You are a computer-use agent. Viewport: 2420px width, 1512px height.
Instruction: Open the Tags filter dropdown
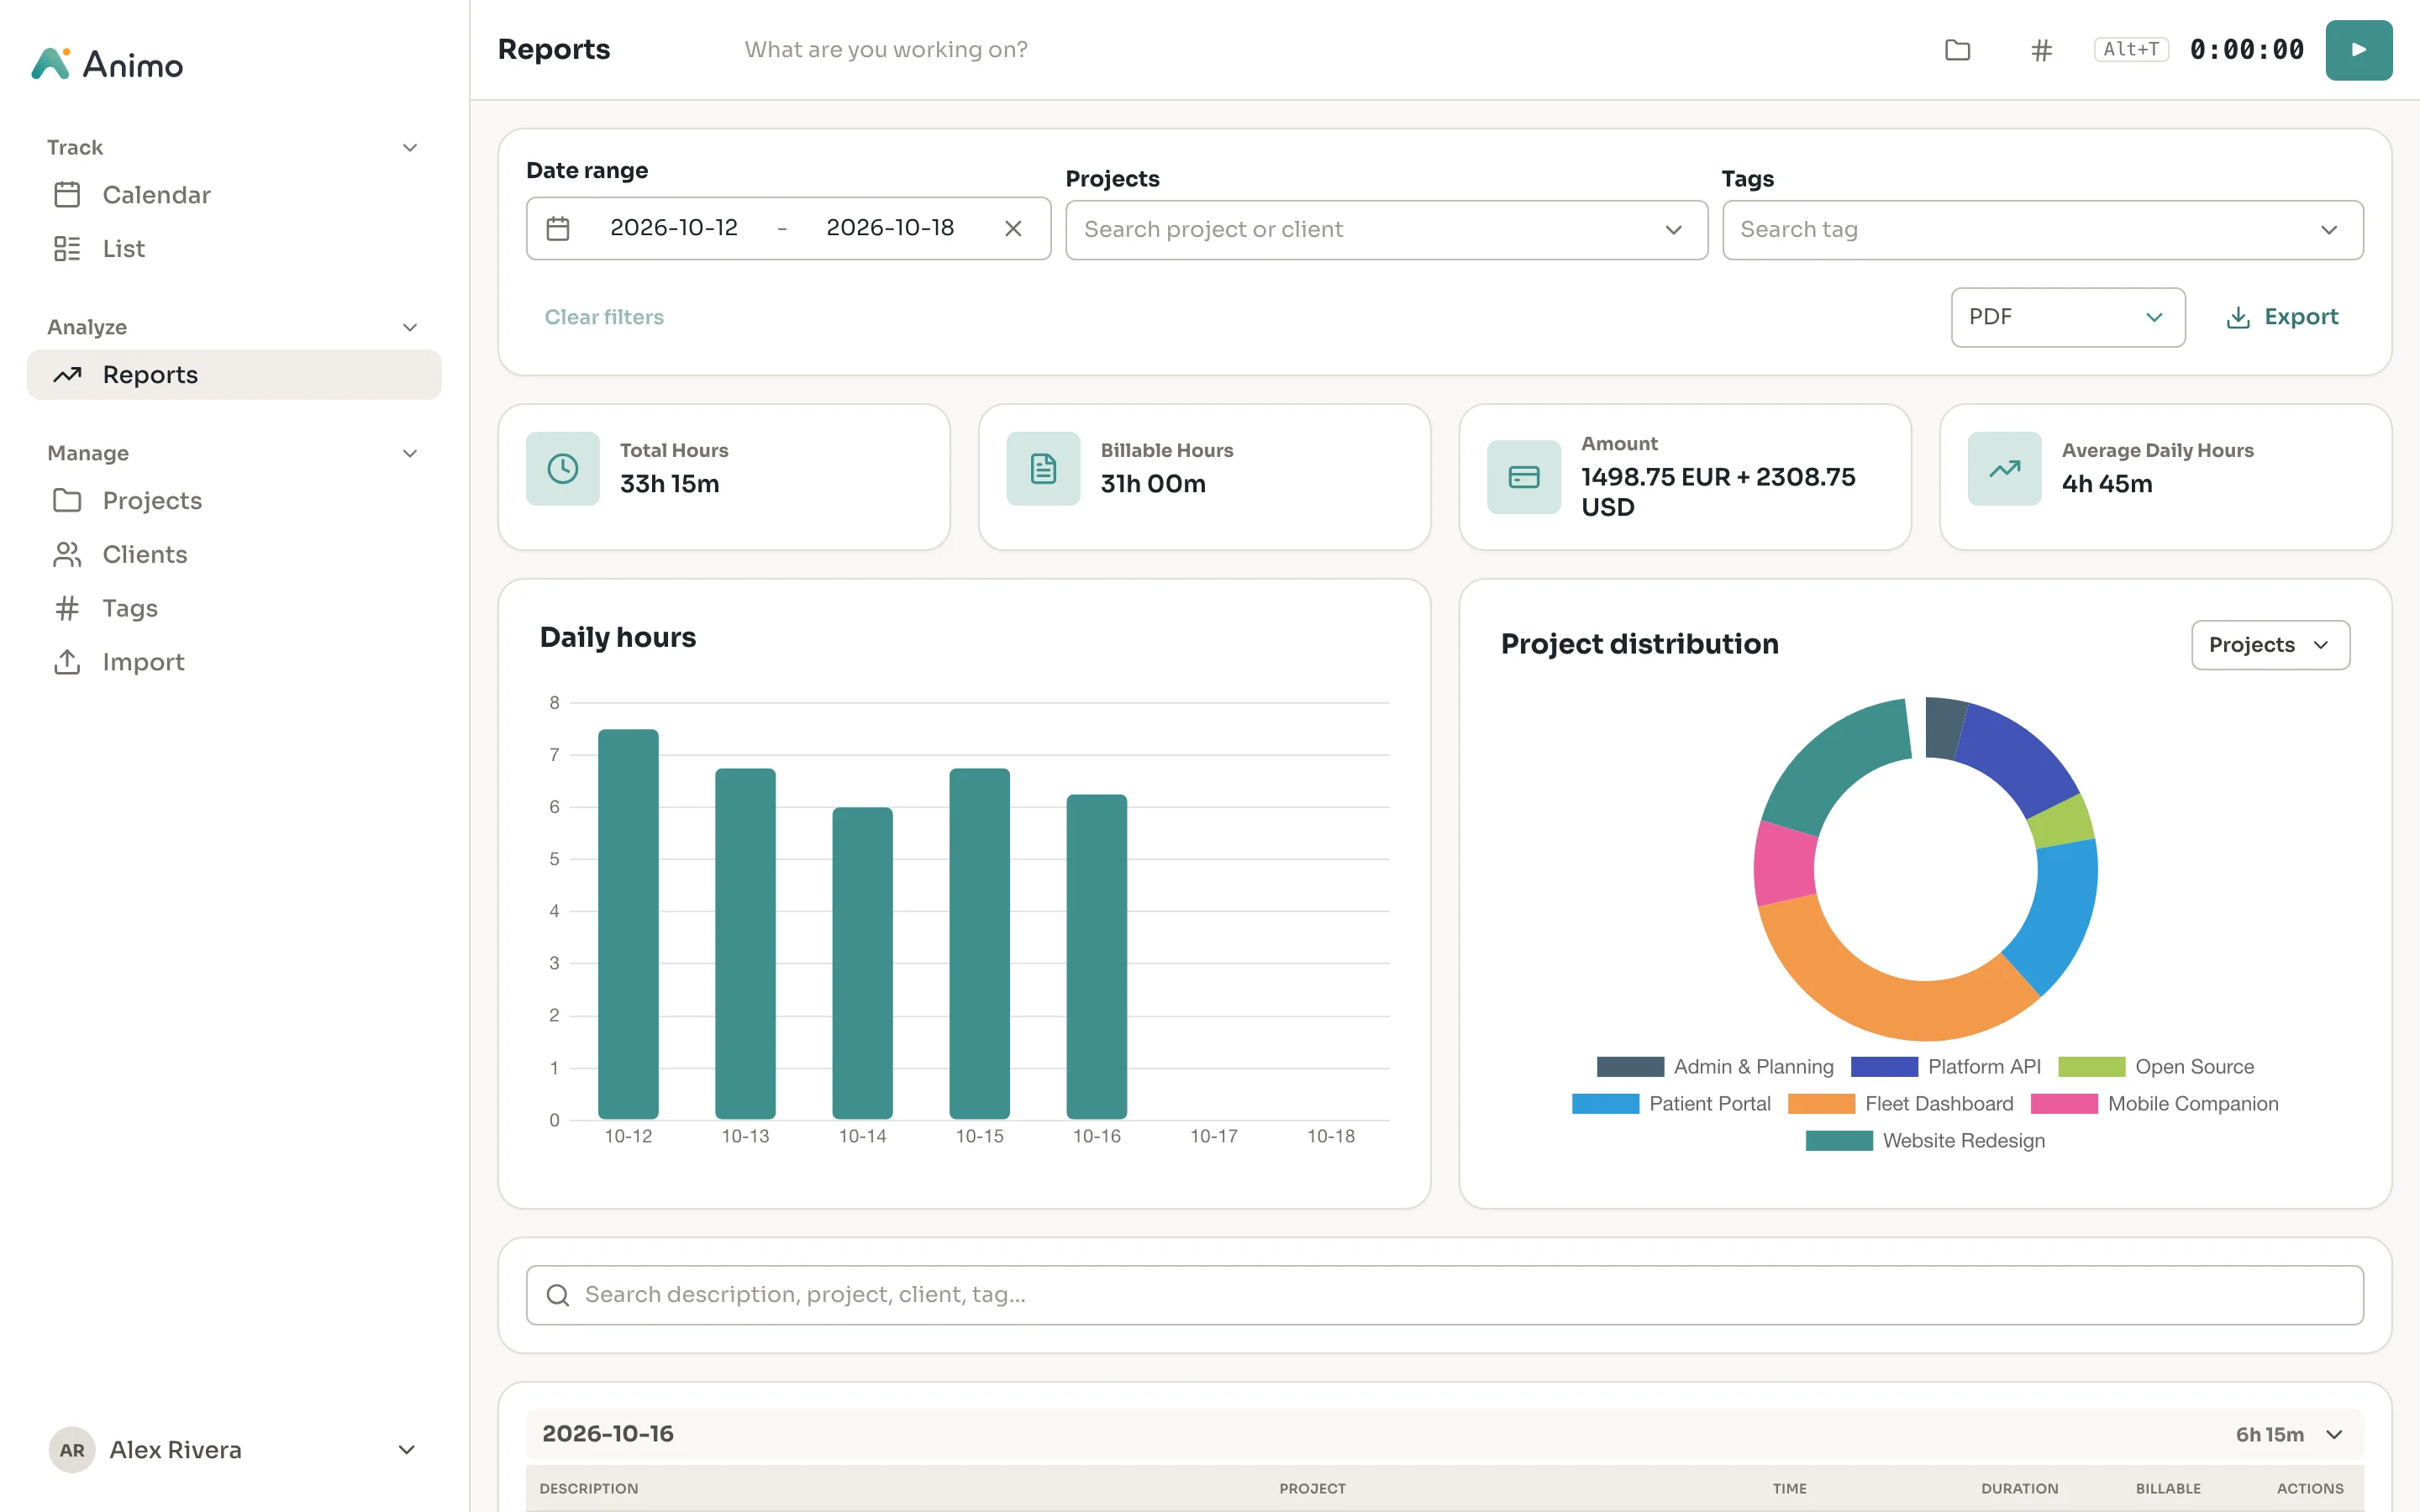[2042, 230]
